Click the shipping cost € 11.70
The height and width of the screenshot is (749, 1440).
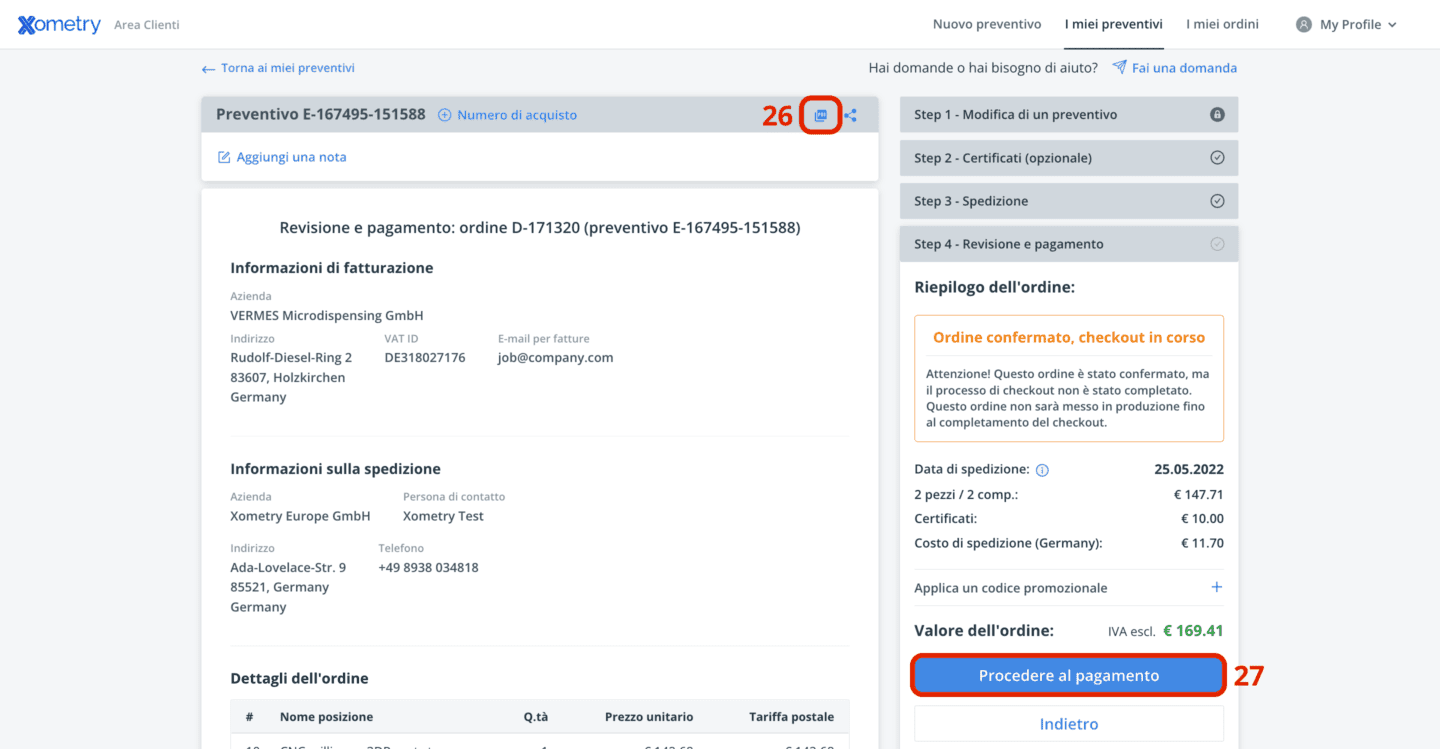pos(1202,543)
